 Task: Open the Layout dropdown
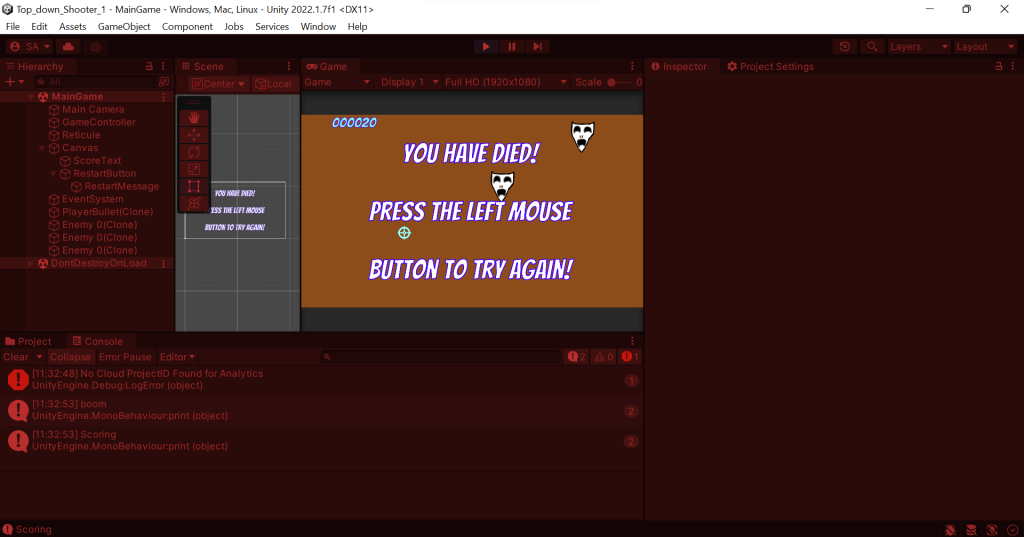[984, 47]
